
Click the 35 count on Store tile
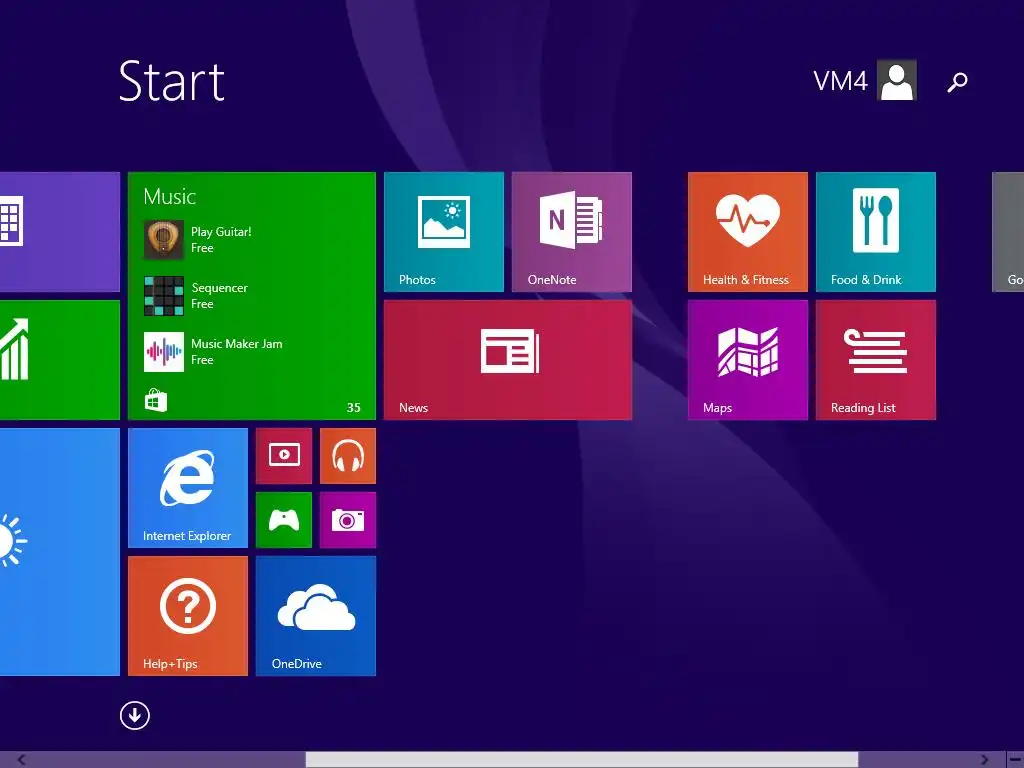[353, 408]
